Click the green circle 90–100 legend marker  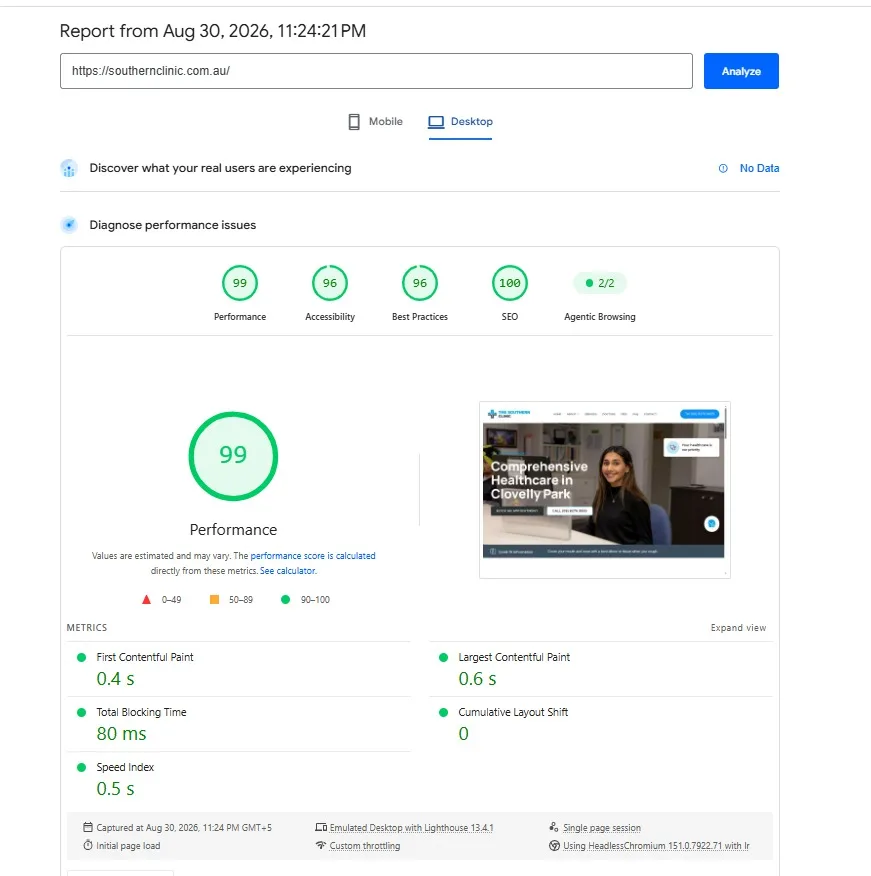coord(285,599)
